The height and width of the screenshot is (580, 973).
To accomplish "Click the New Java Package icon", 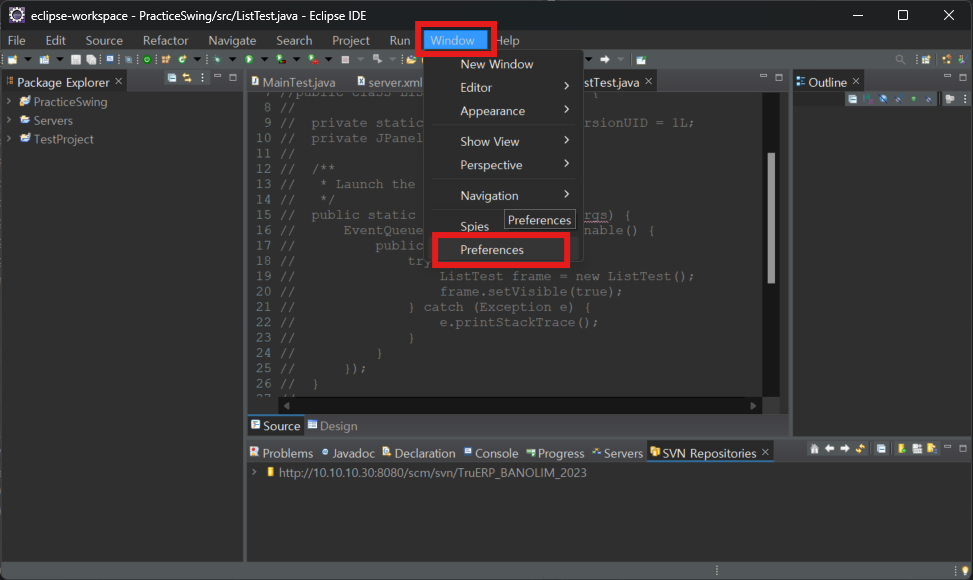I will [x=166, y=60].
